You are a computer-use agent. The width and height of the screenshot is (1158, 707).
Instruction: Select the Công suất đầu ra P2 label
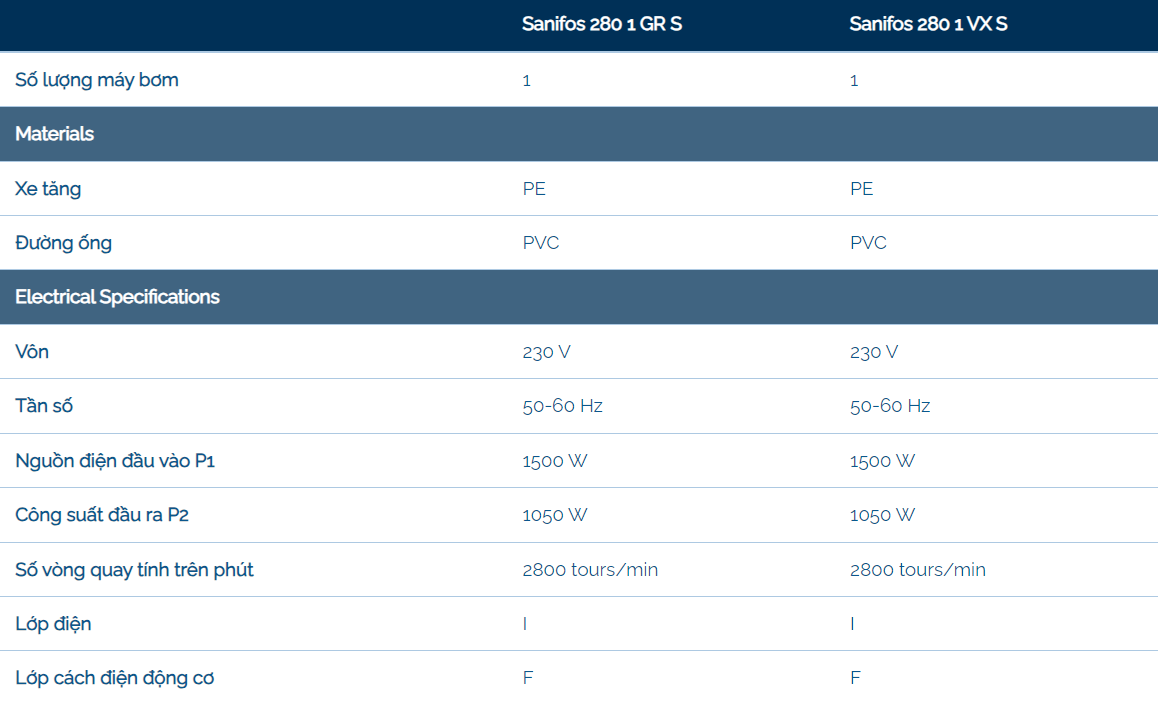click(102, 515)
